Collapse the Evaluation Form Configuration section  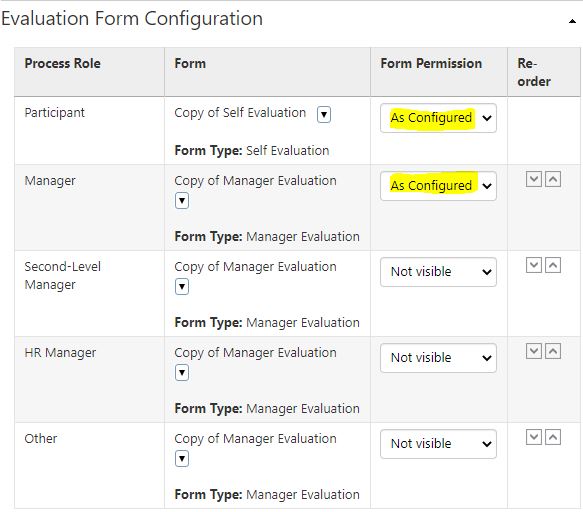coord(572,22)
